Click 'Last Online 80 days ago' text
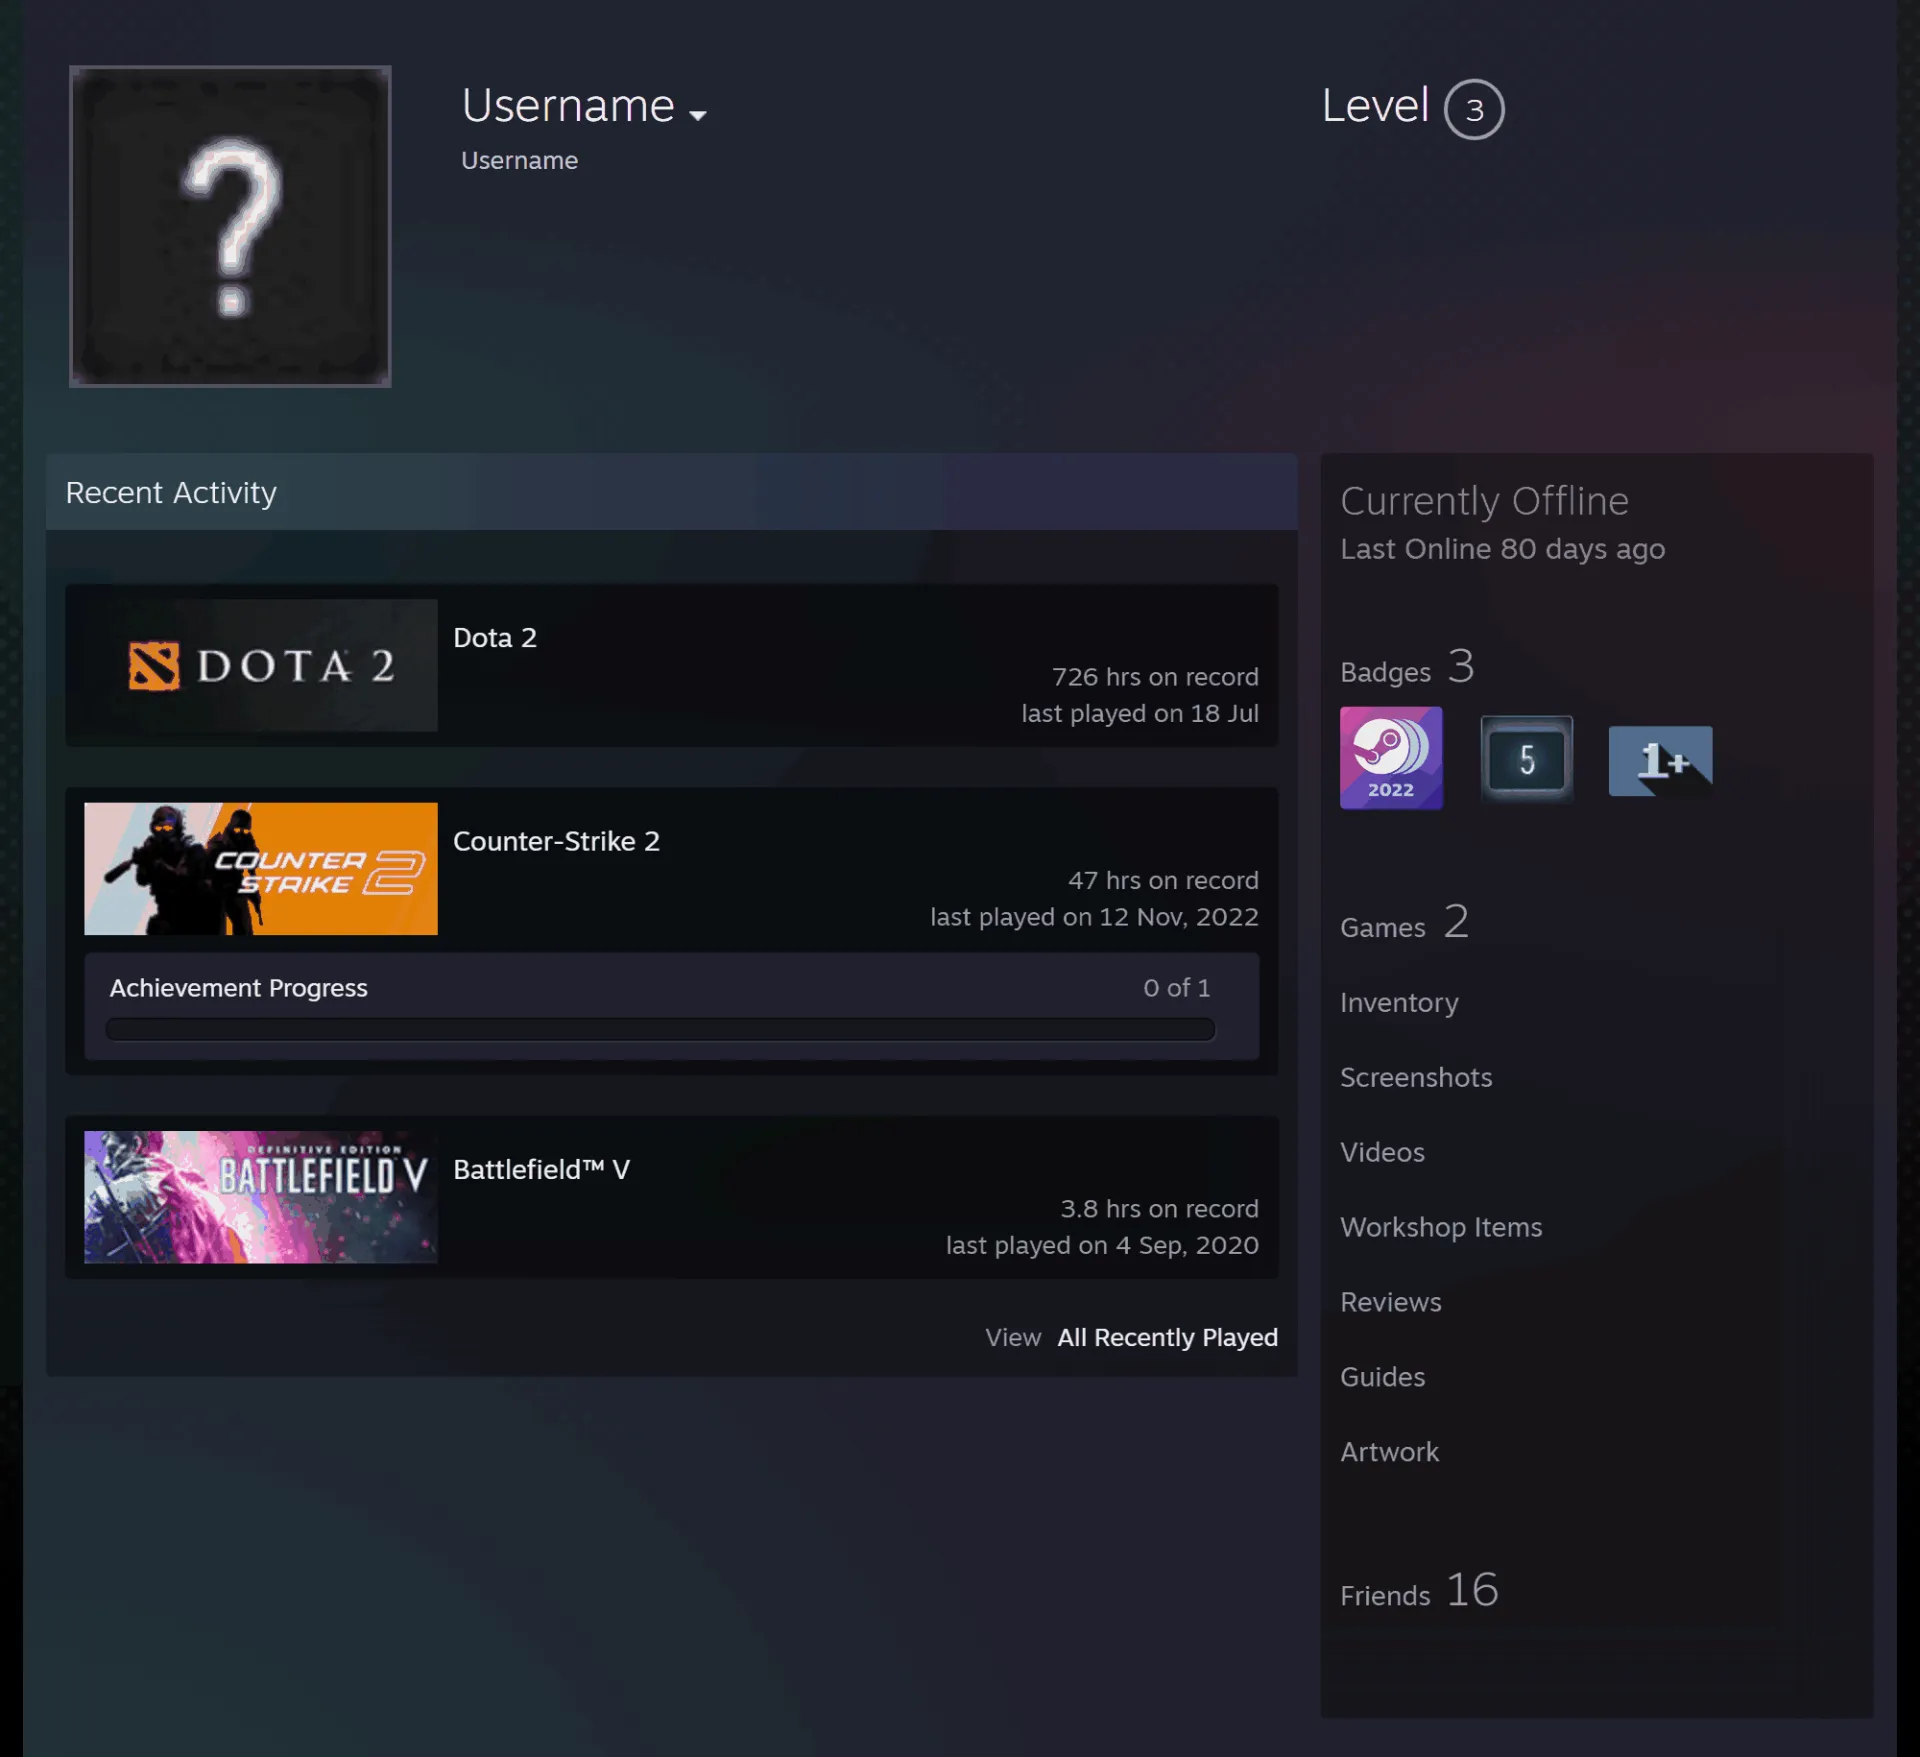The width and height of the screenshot is (1920, 1757). coord(1502,549)
